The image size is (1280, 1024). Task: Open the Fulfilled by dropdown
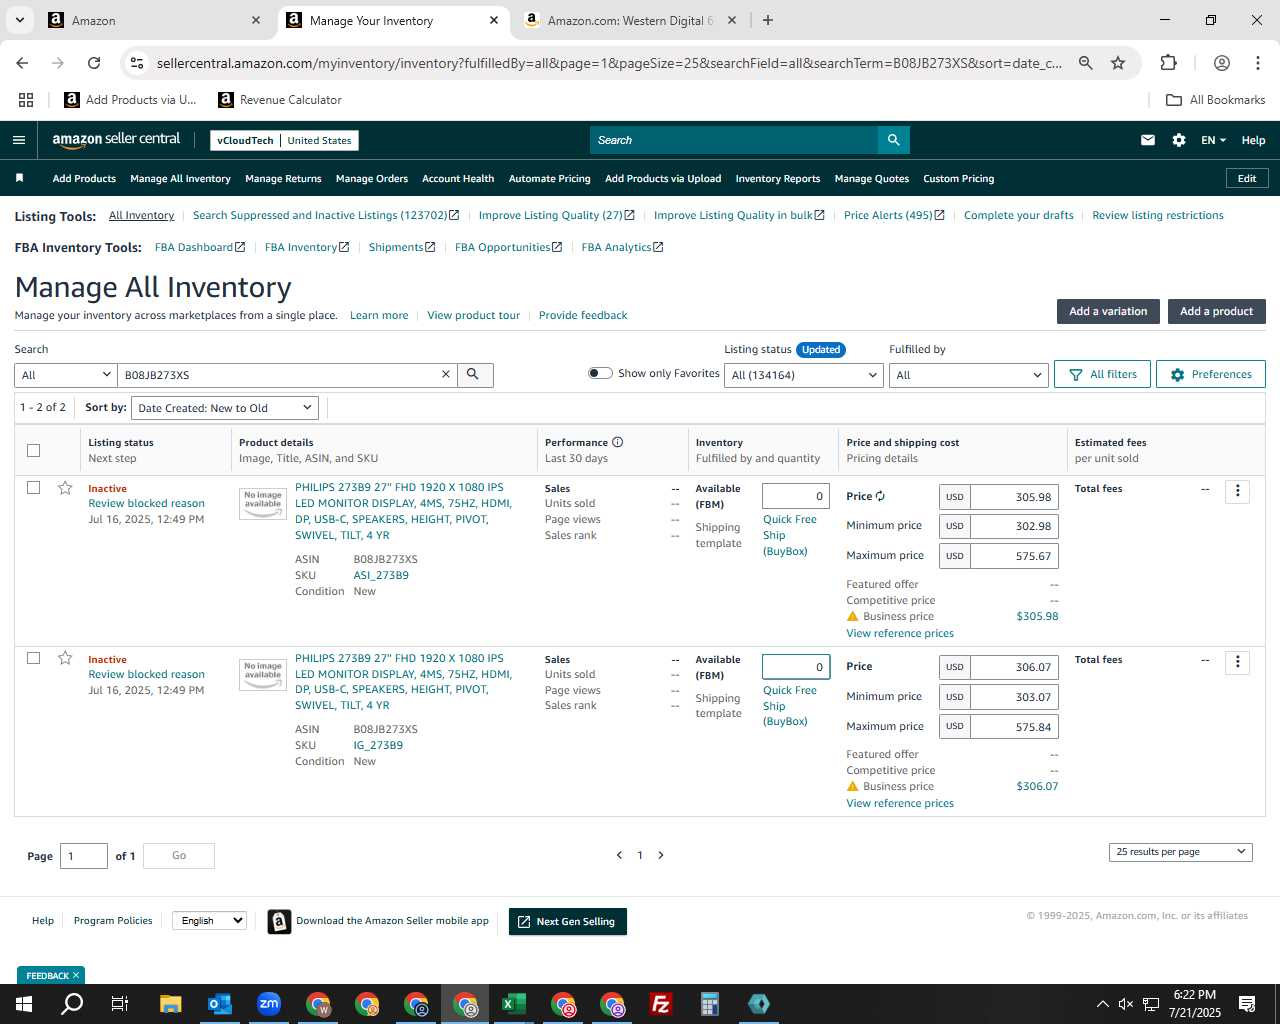coord(968,375)
